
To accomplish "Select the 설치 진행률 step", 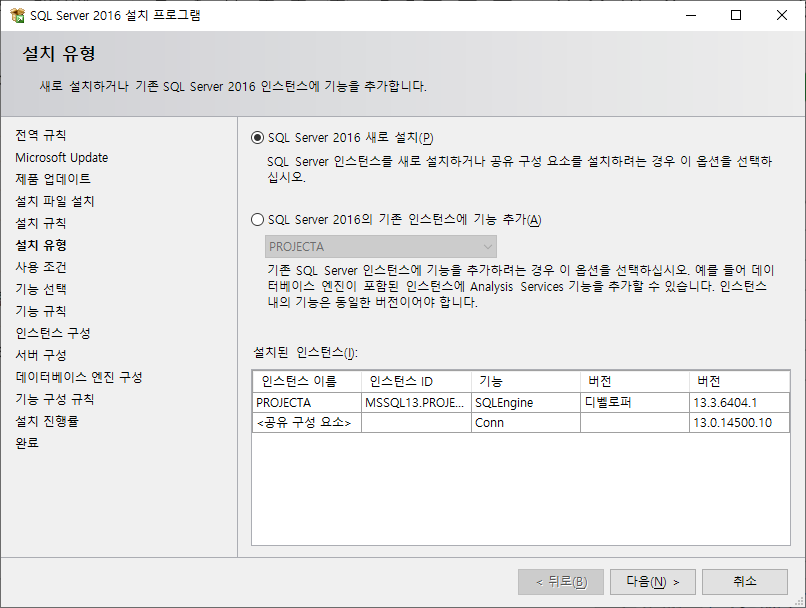I will click(47, 421).
